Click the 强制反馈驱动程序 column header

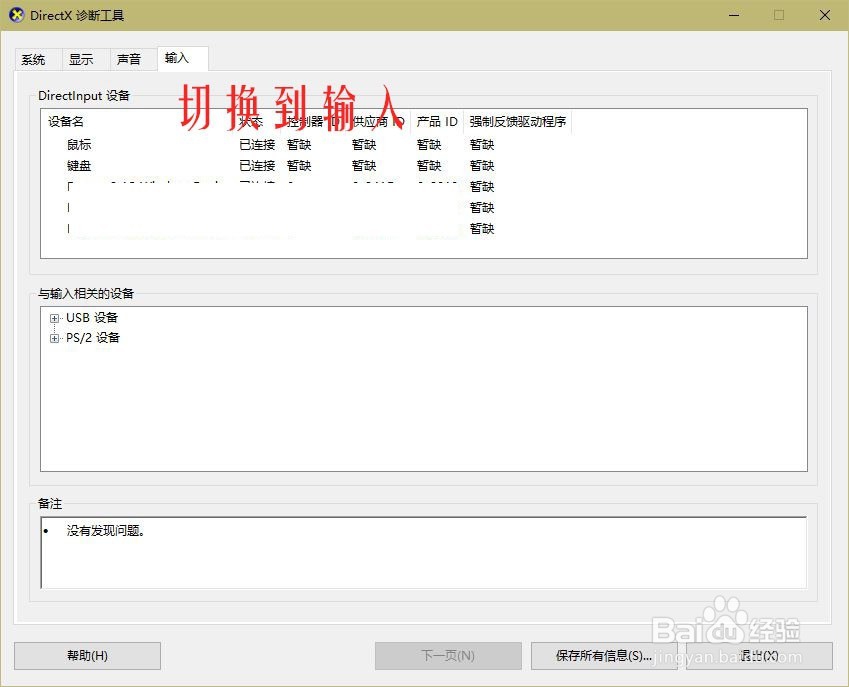518,121
